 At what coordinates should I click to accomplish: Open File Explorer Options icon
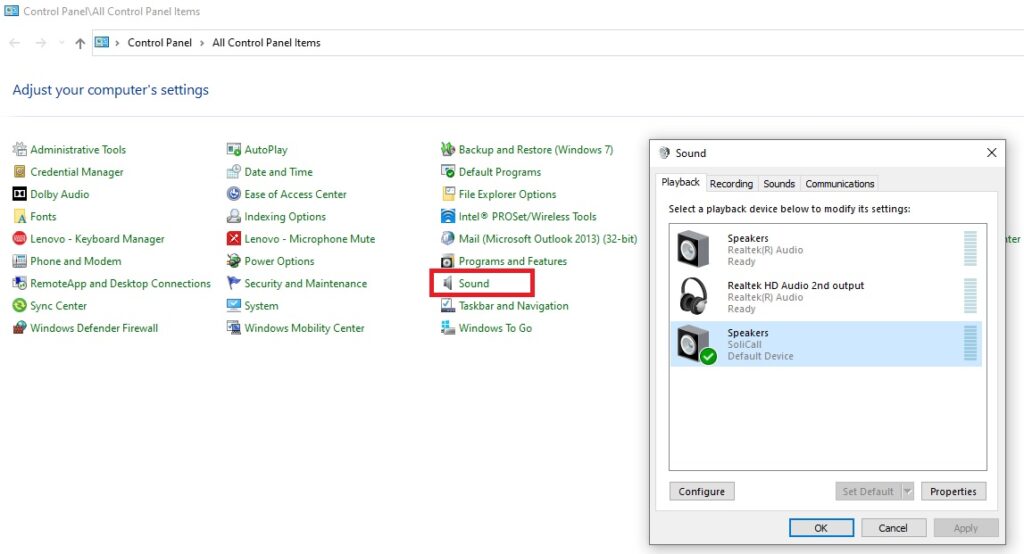pos(448,194)
